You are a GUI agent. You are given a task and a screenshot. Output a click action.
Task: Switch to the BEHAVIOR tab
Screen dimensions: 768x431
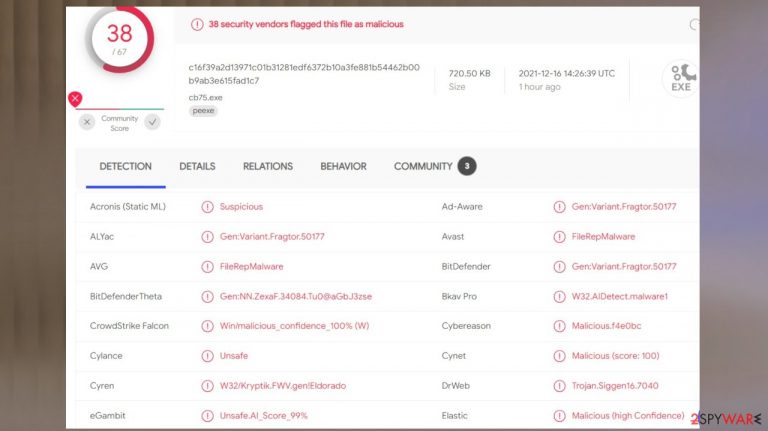343,167
